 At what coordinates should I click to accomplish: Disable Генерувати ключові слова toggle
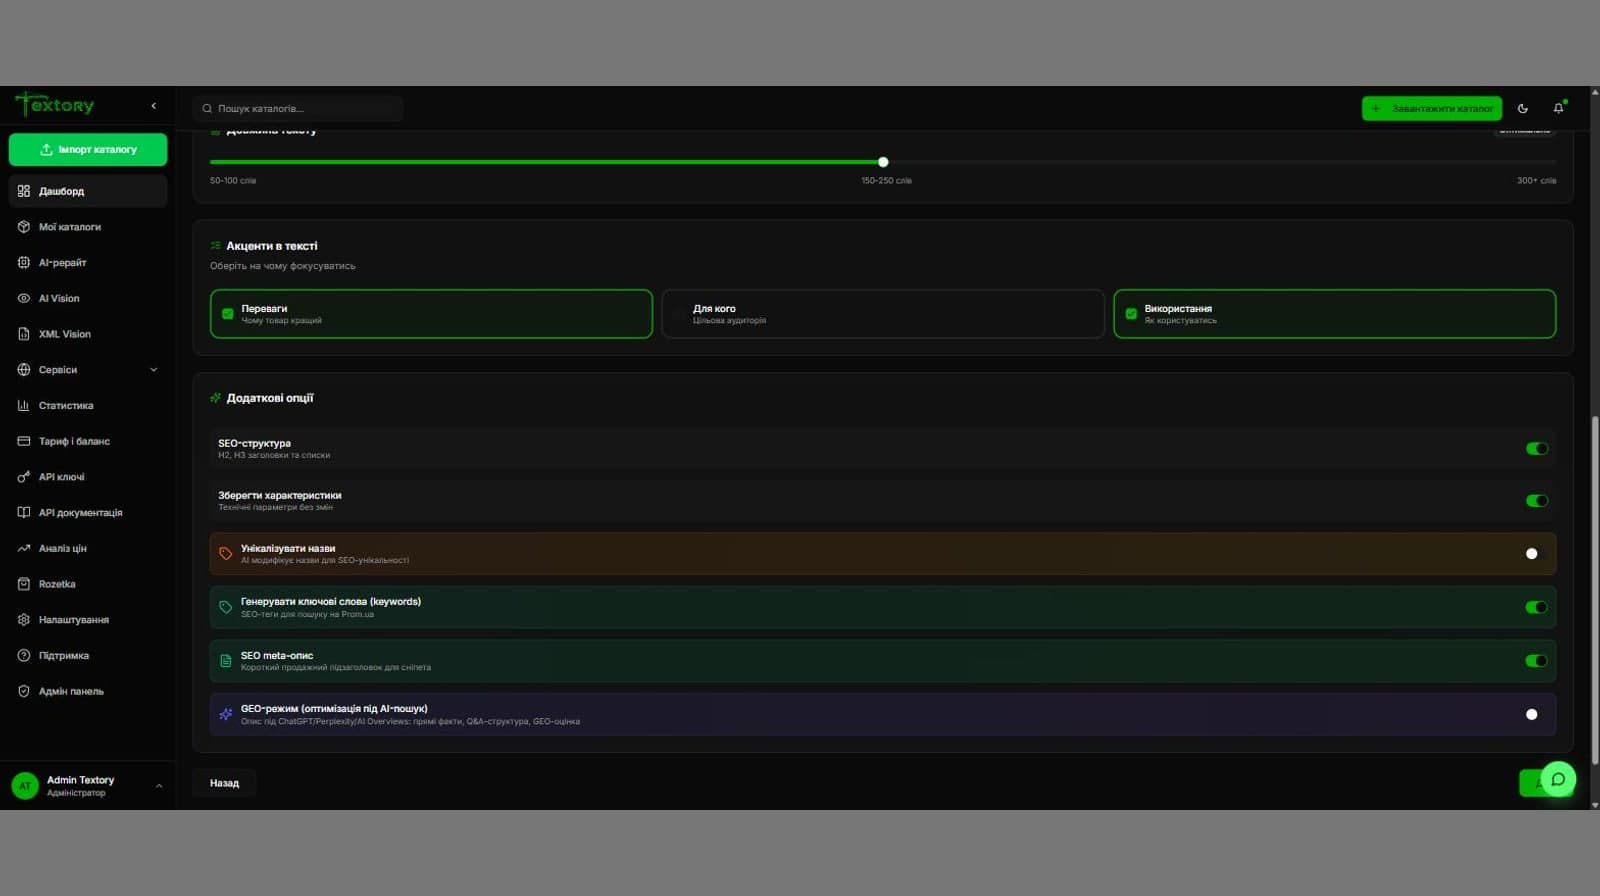point(1537,607)
